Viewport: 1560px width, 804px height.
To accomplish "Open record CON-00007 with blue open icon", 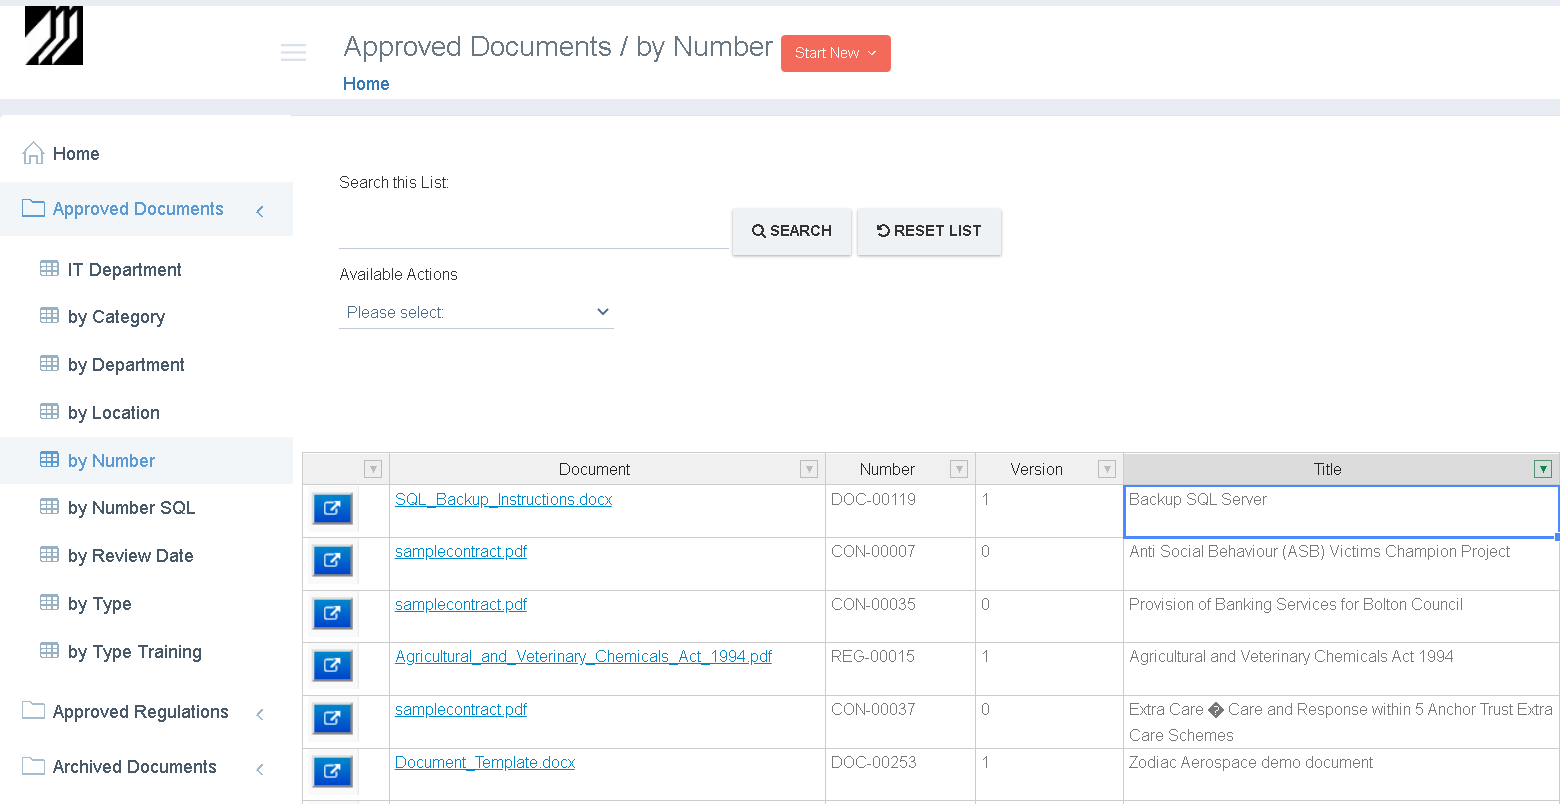I will click(x=332, y=561).
